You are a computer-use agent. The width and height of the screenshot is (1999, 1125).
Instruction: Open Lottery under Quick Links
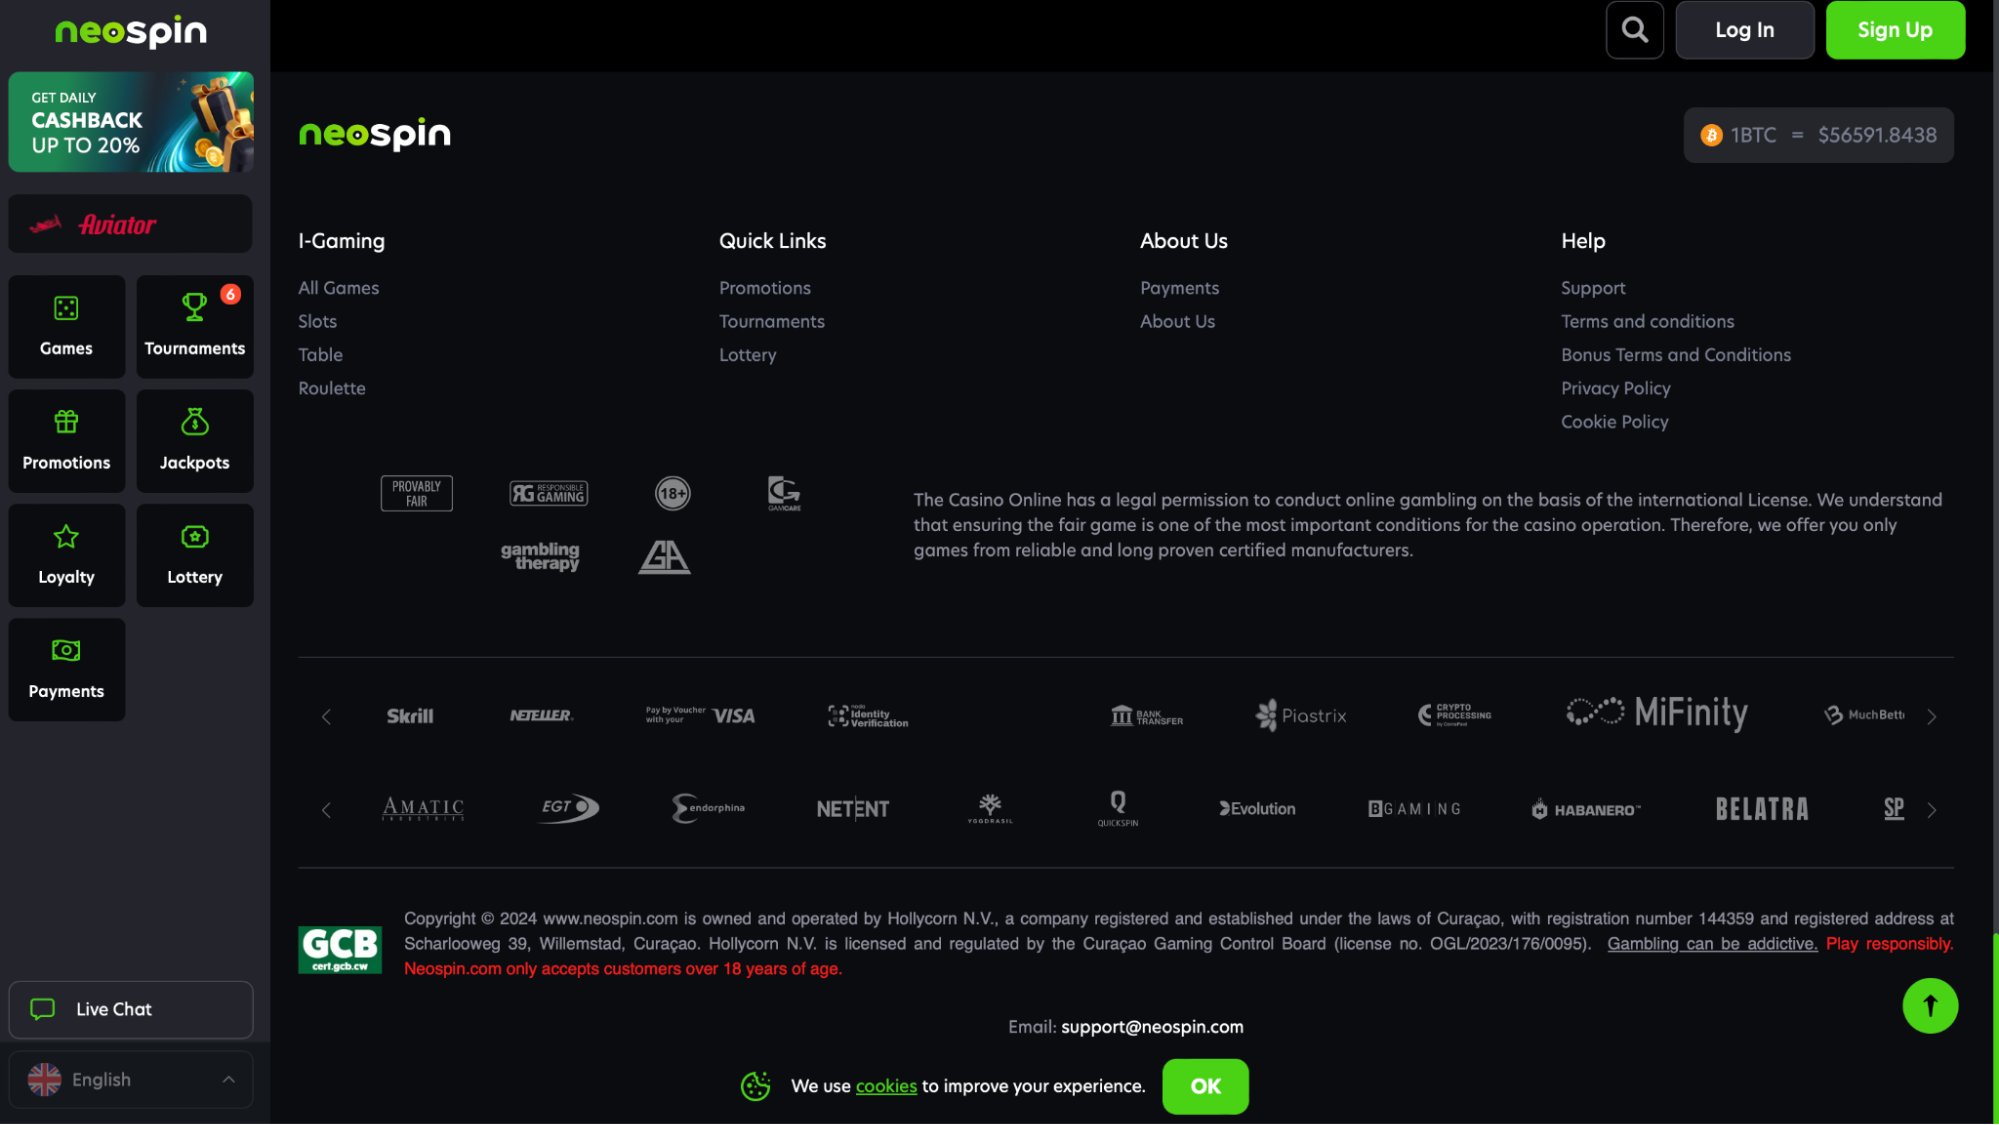747,355
